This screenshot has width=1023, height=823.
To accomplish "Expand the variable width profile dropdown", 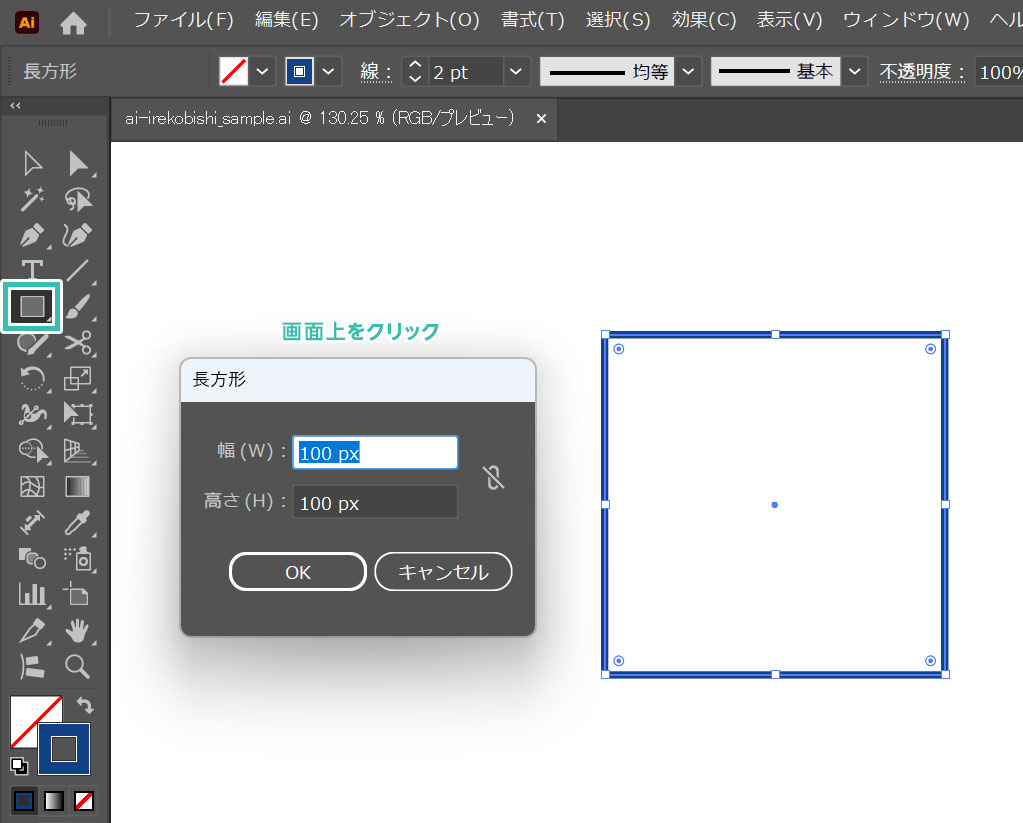I will [x=689, y=72].
